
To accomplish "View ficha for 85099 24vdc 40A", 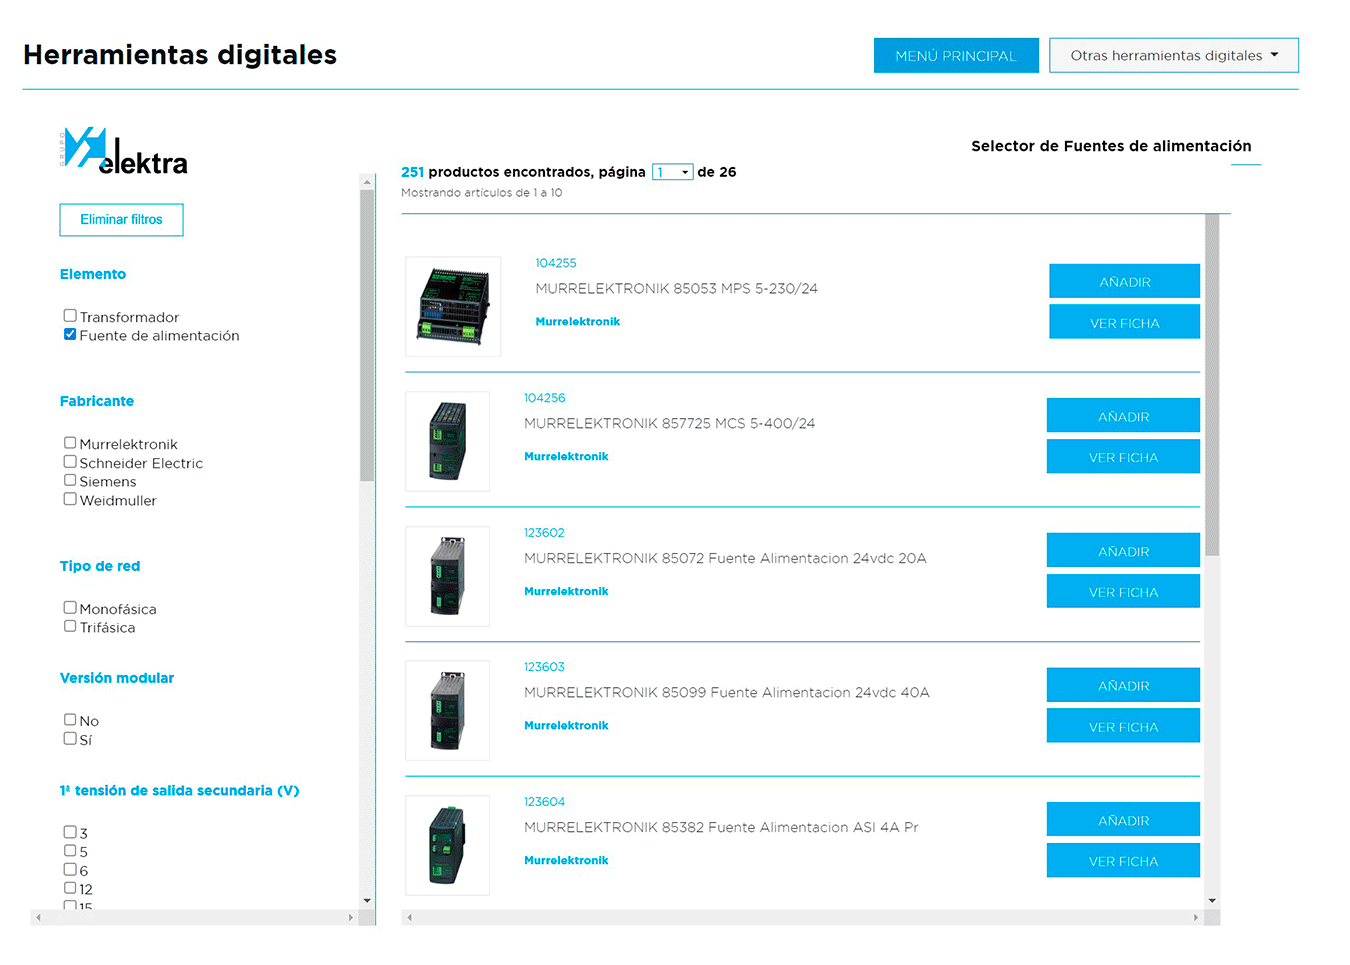I will pos(1123,726).
